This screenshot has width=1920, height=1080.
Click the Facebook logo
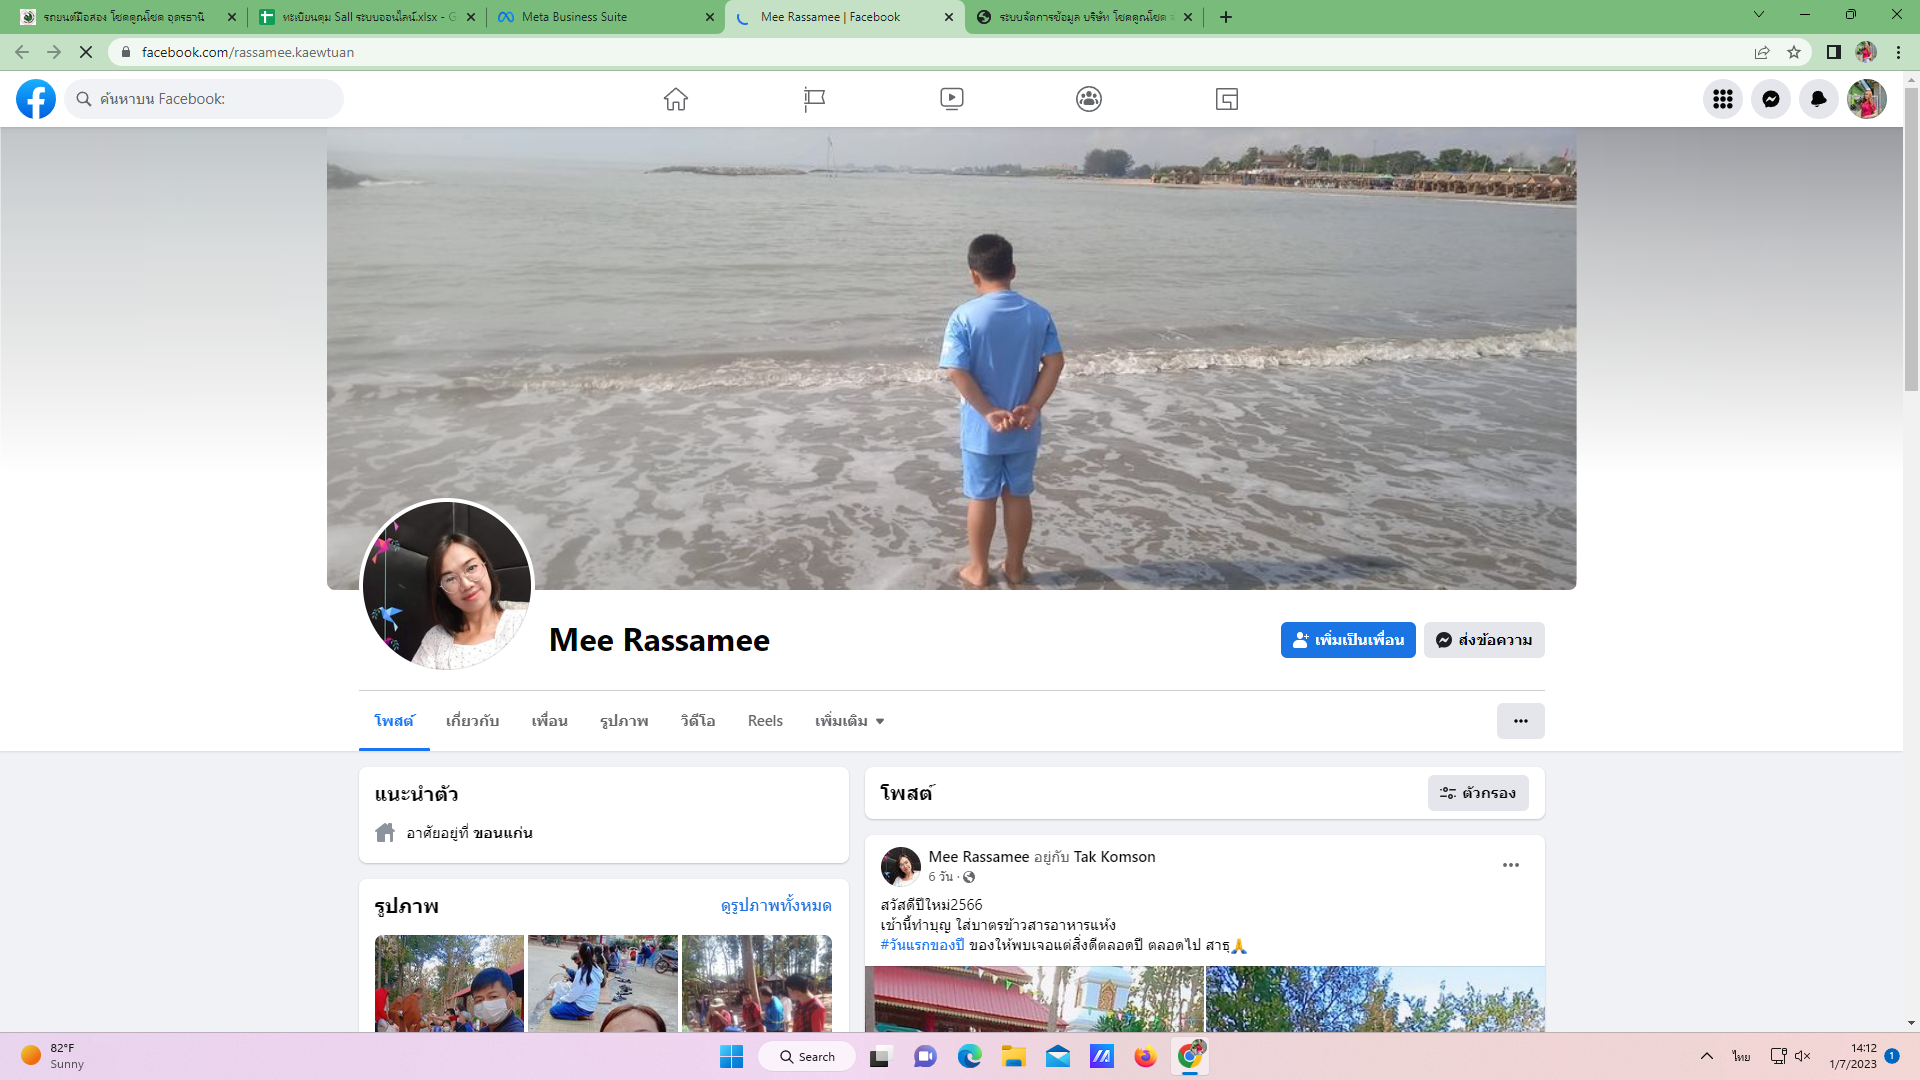[x=36, y=99]
